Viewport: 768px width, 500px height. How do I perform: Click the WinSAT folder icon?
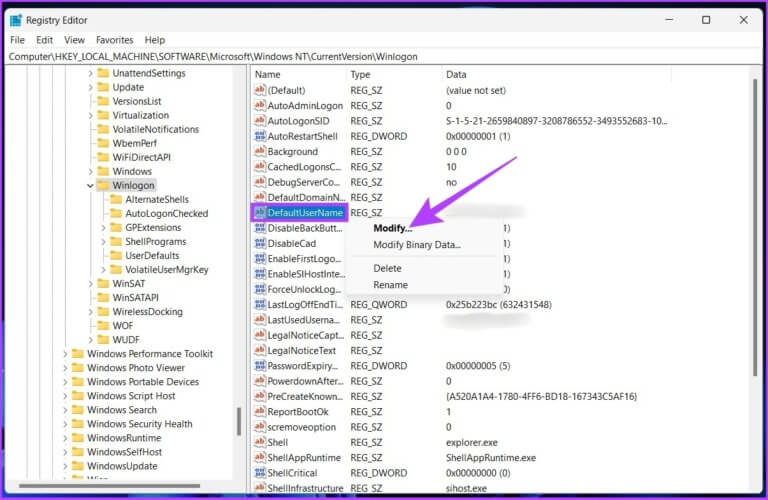click(x=103, y=284)
